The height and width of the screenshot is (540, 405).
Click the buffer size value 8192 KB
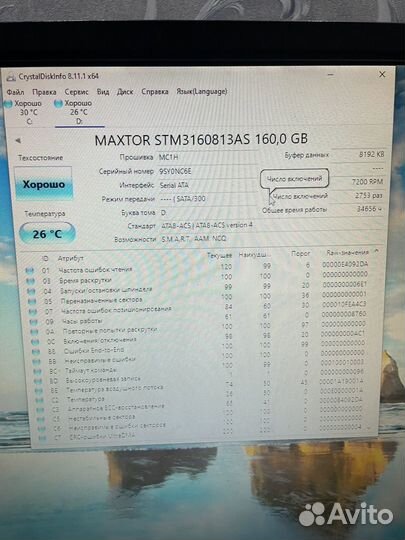pos(371,154)
